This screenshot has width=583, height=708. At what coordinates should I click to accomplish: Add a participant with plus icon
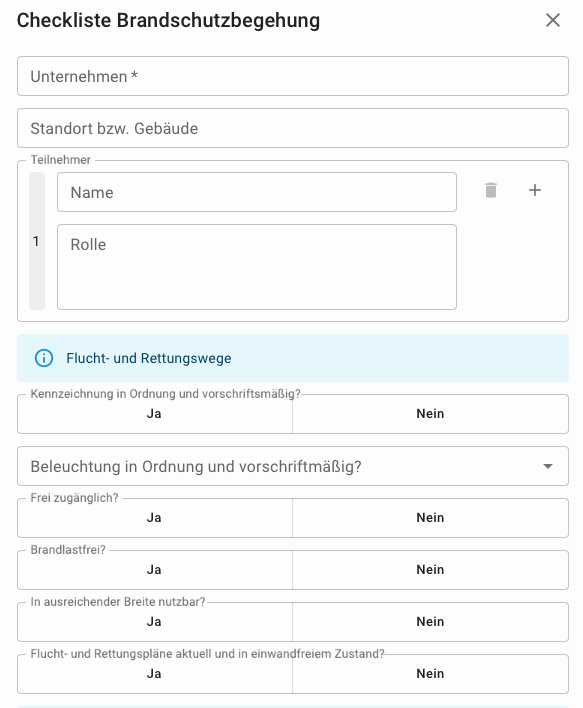click(535, 190)
